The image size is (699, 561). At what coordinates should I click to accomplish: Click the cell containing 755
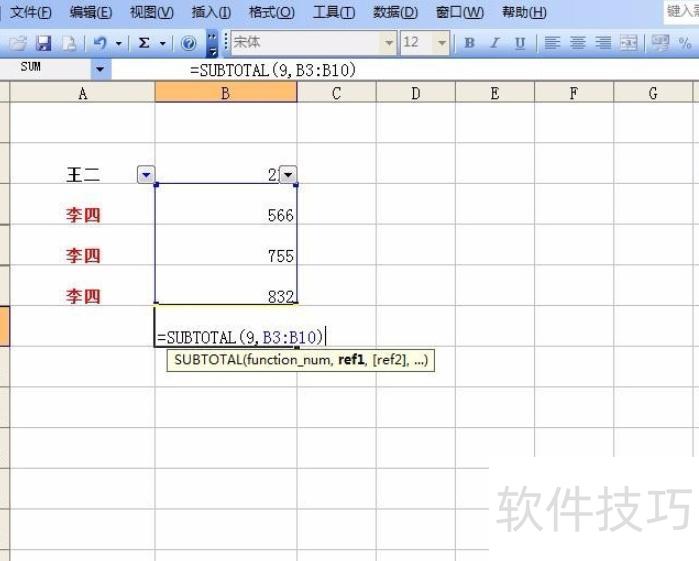(226, 245)
